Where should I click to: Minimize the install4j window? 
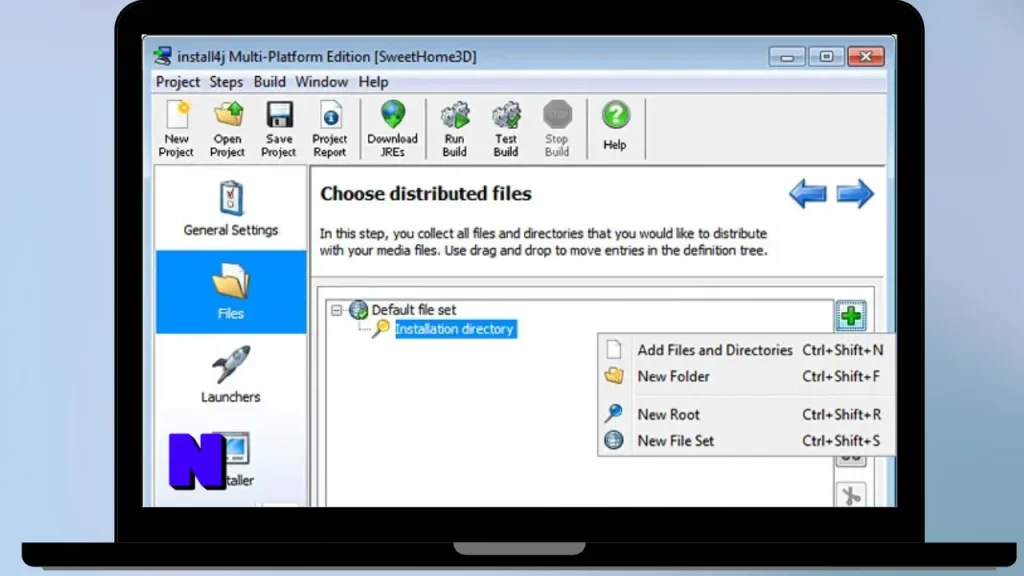coord(787,57)
